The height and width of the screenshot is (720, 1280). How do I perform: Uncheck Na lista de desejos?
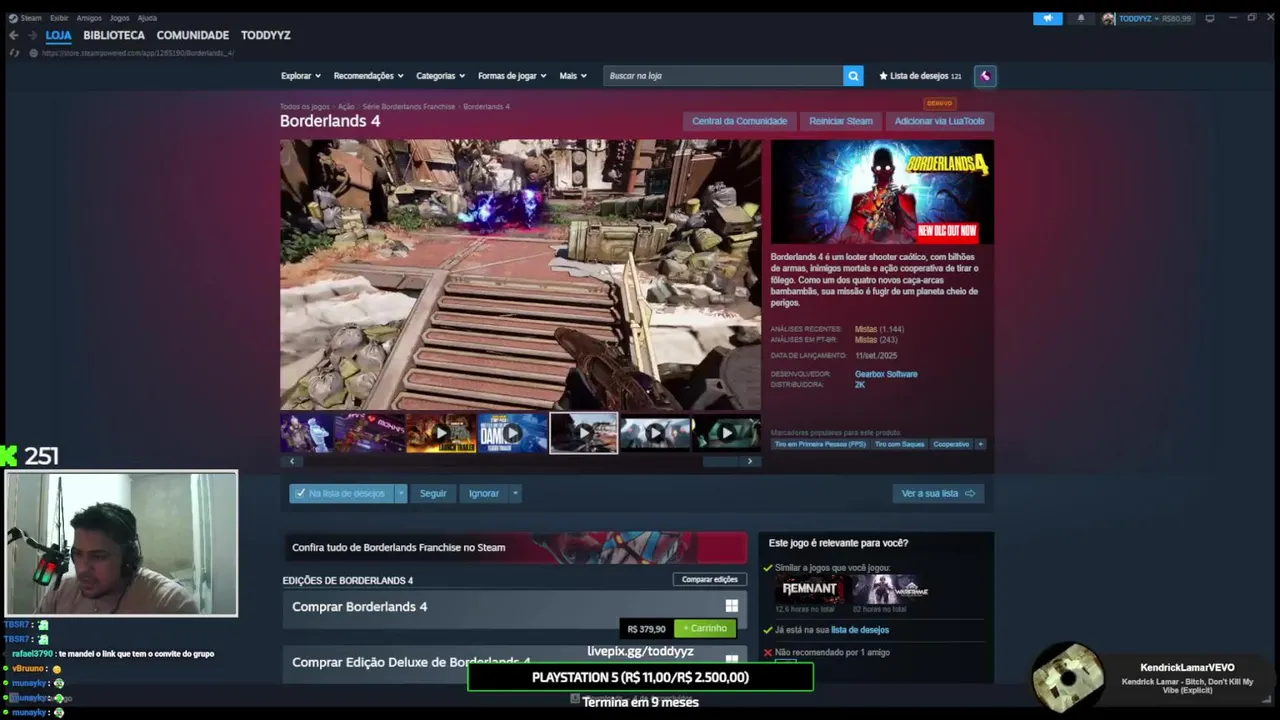tap(341, 493)
